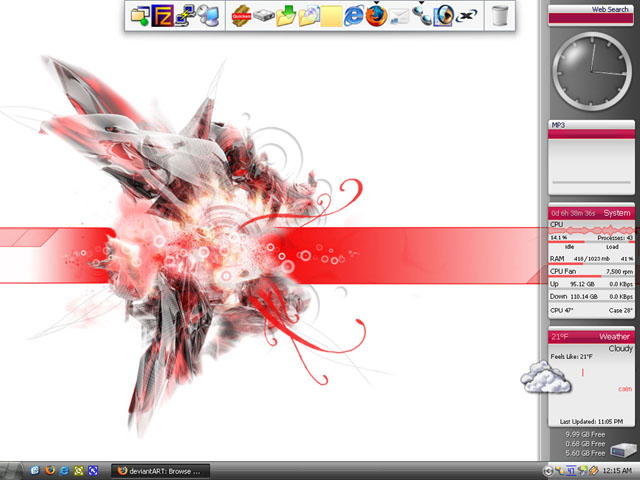
Task: Click the blue temperature tray icon
Action: tap(571, 471)
